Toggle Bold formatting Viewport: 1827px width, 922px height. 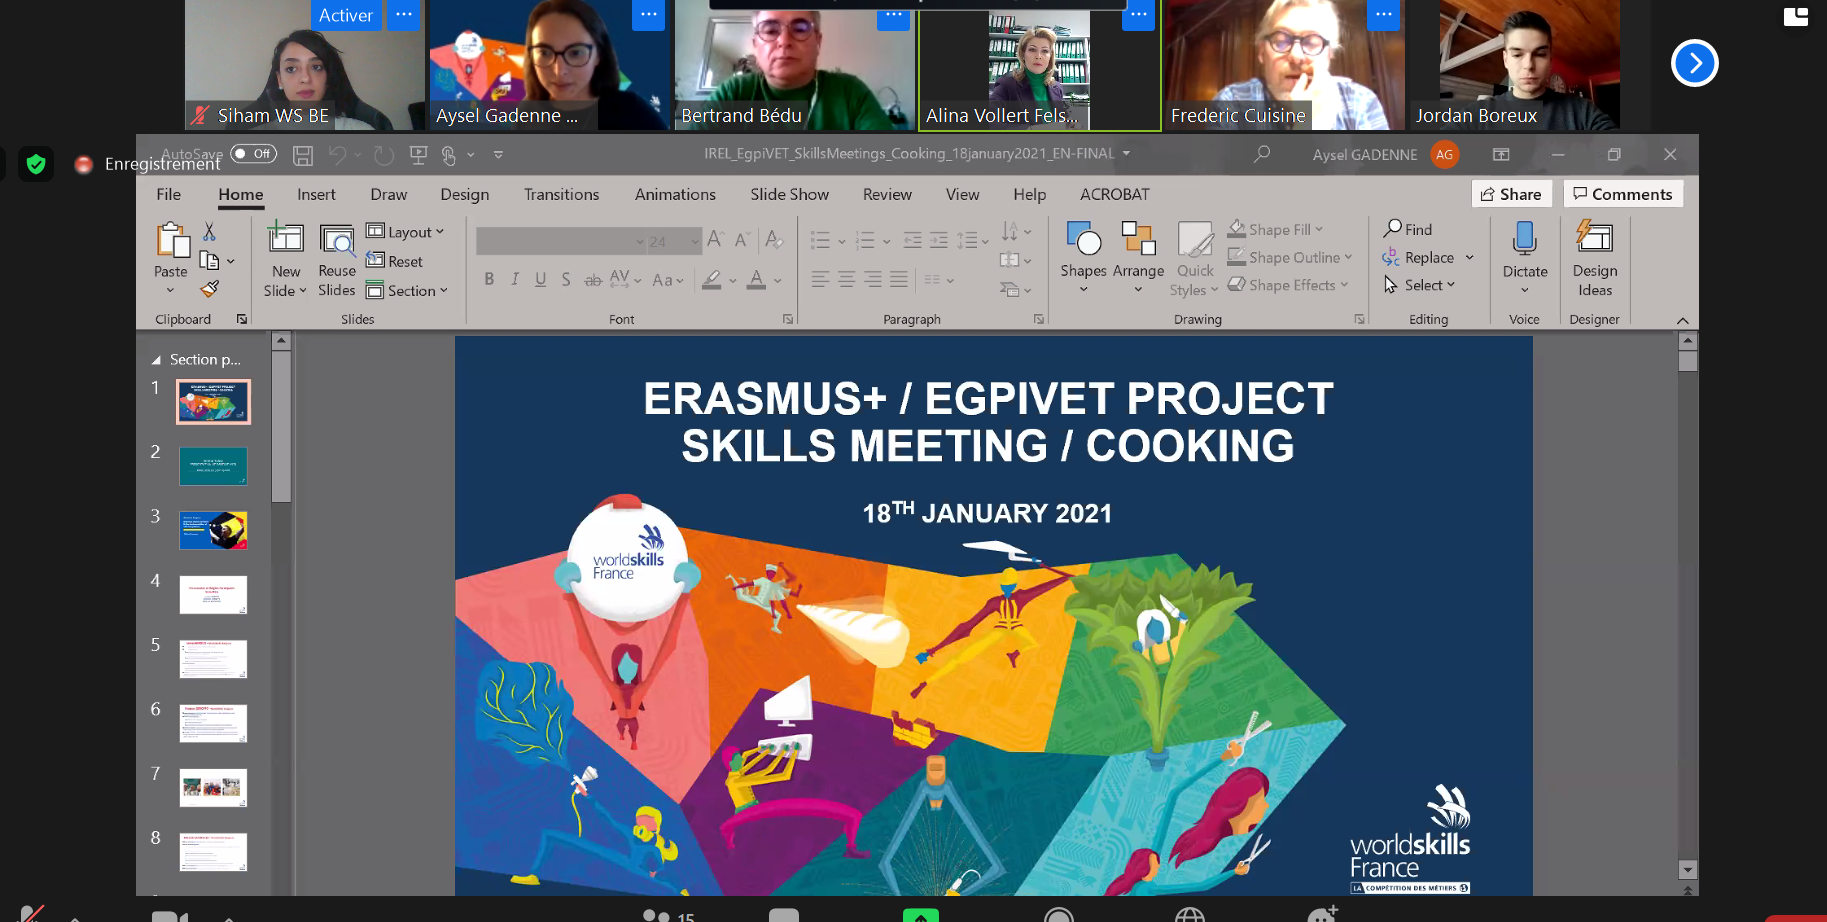pyautogui.click(x=489, y=279)
